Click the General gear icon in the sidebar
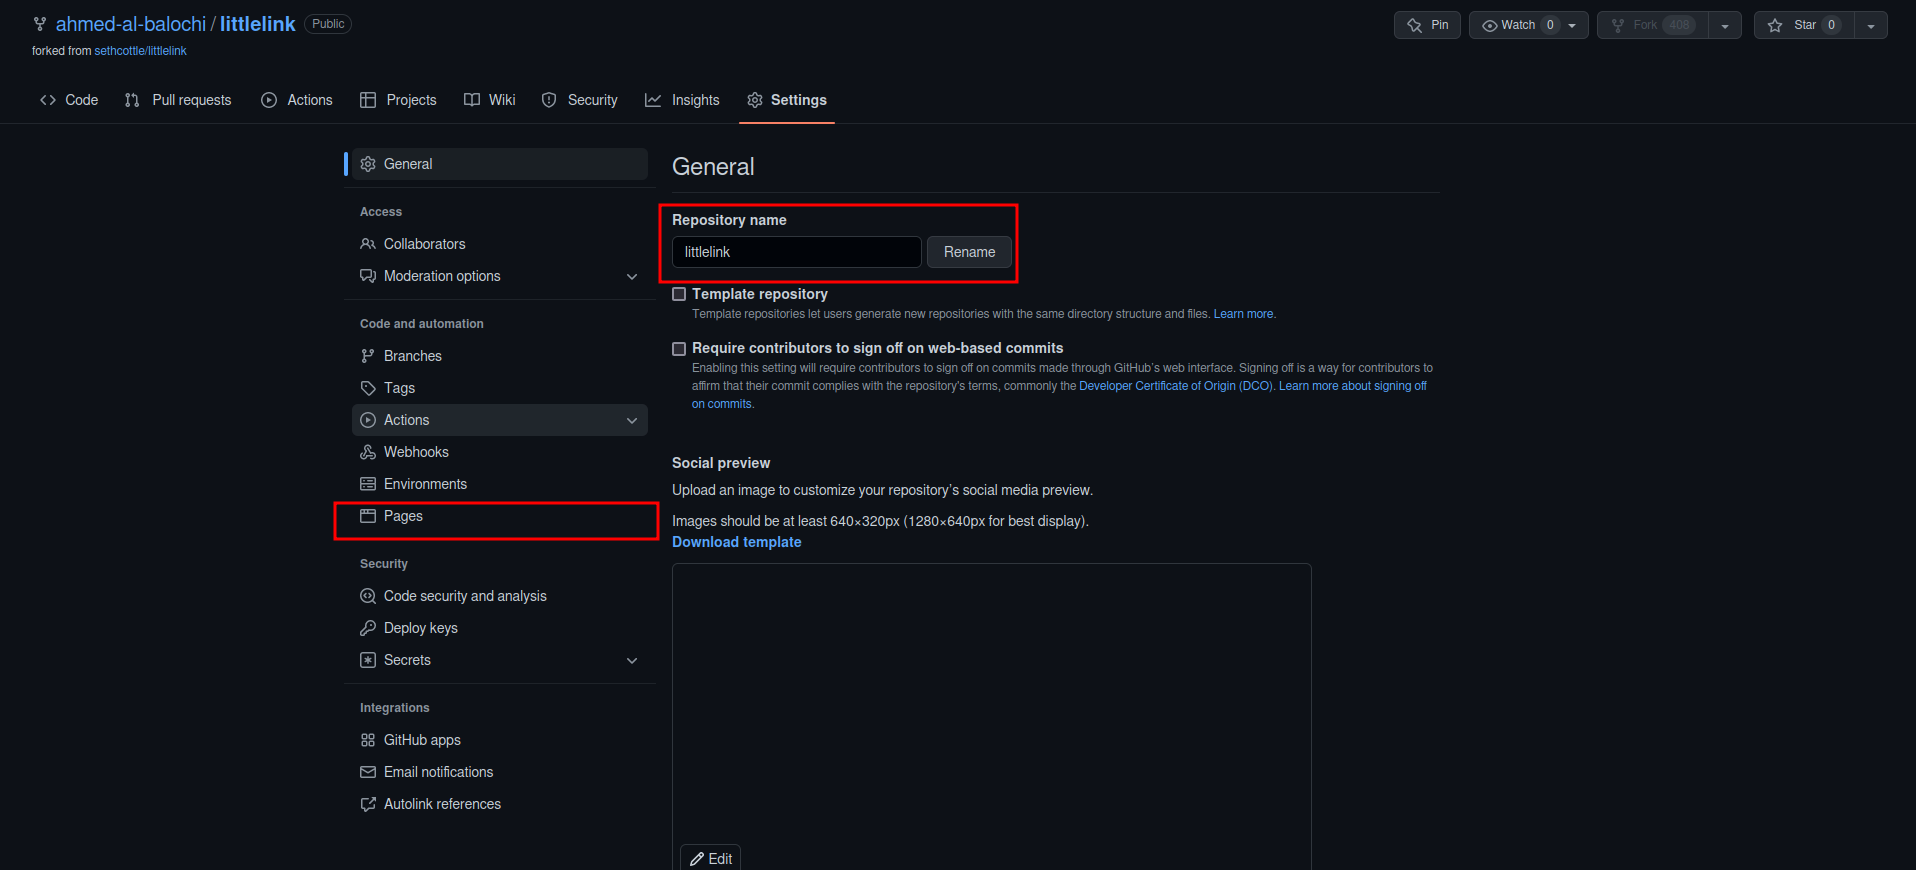 point(368,164)
